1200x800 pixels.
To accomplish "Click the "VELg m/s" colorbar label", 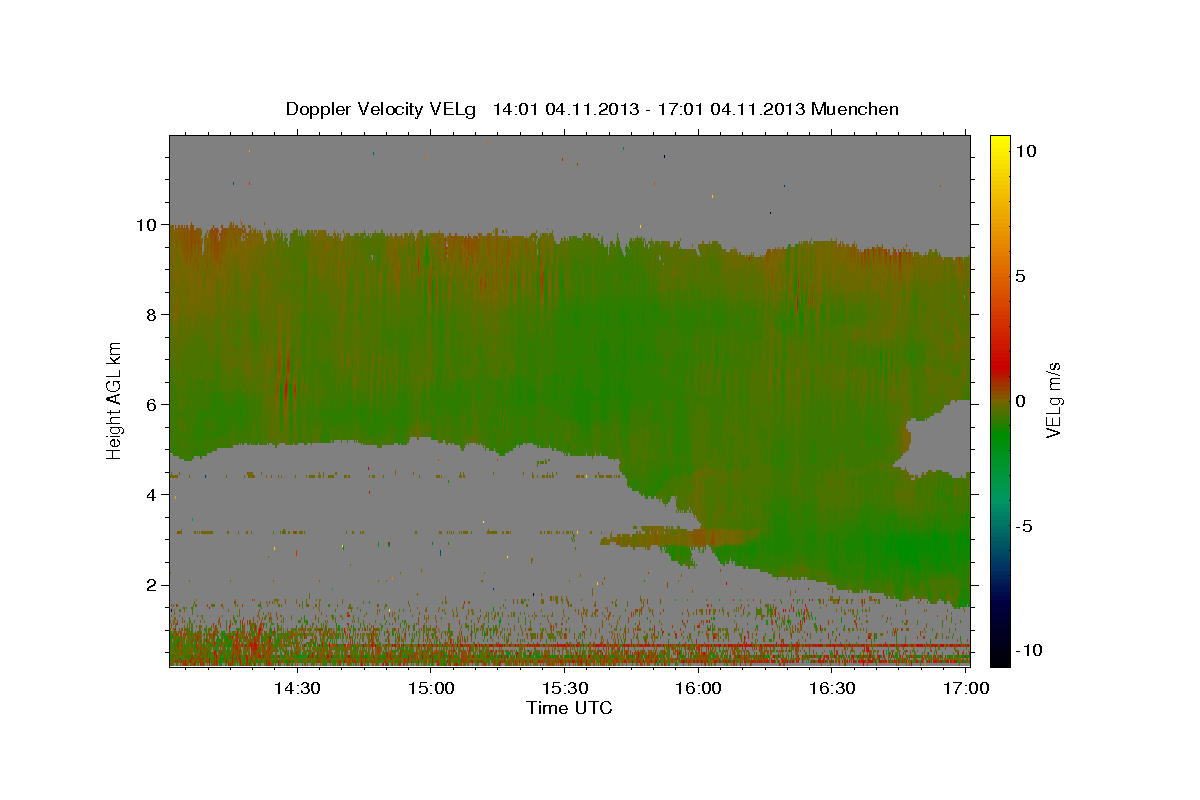I will [x=1054, y=398].
